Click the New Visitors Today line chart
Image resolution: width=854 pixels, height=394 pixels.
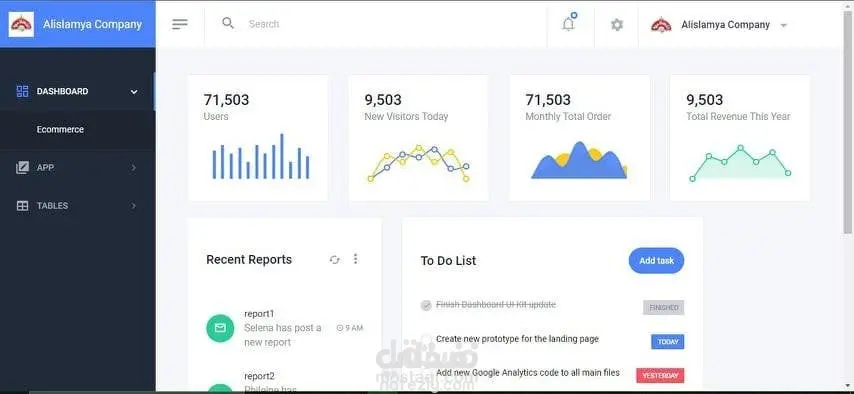[x=418, y=163]
